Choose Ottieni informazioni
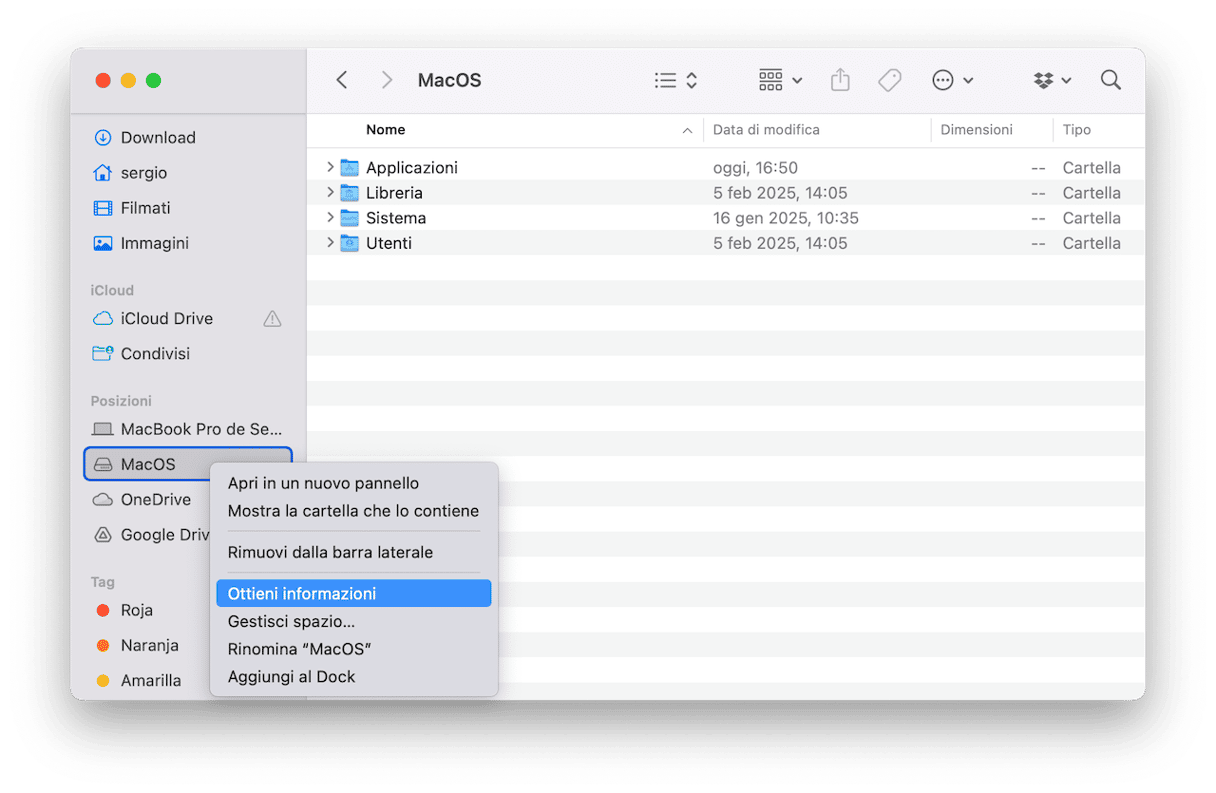This screenshot has height=793, width=1216. click(354, 593)
